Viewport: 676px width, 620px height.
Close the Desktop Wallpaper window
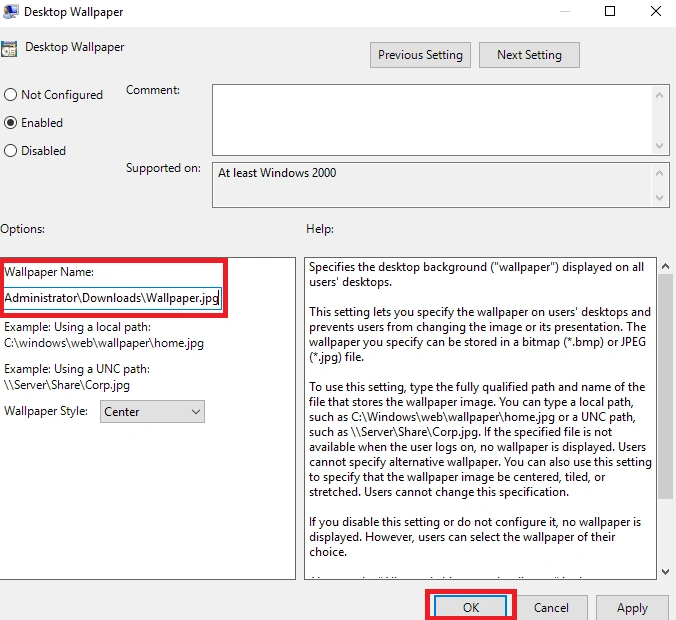656,11
